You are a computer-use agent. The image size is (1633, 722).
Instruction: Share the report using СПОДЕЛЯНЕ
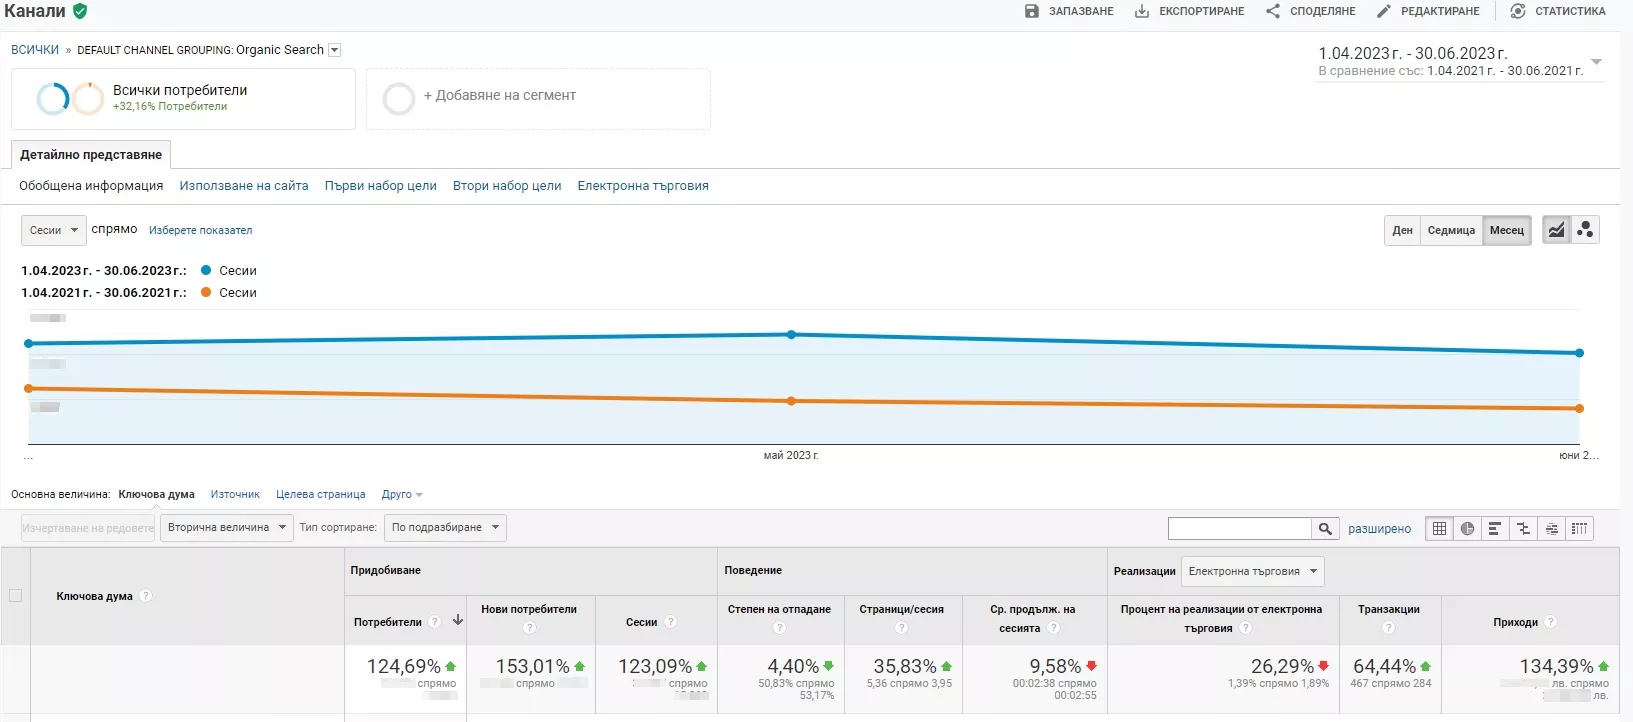click(1310, 11)
